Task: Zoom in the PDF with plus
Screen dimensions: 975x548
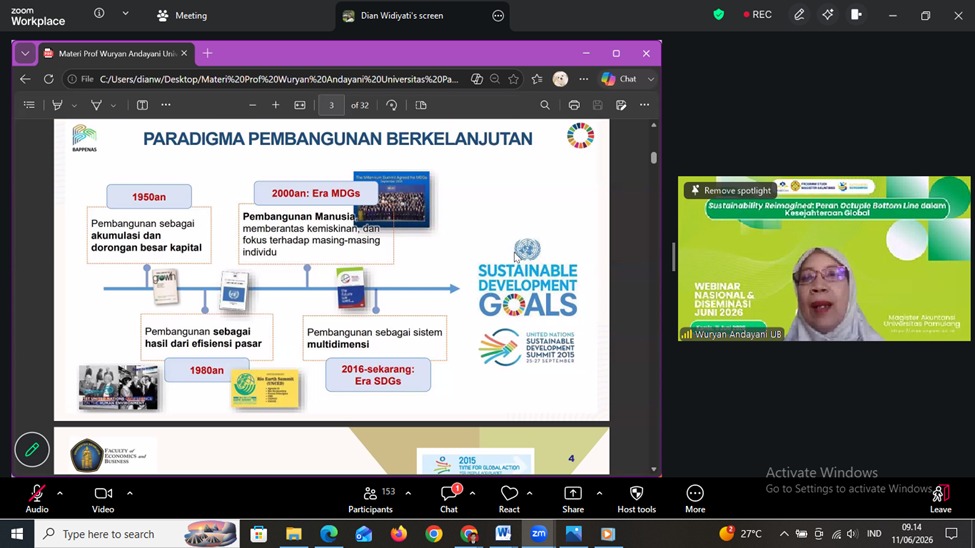Action: 275,105
